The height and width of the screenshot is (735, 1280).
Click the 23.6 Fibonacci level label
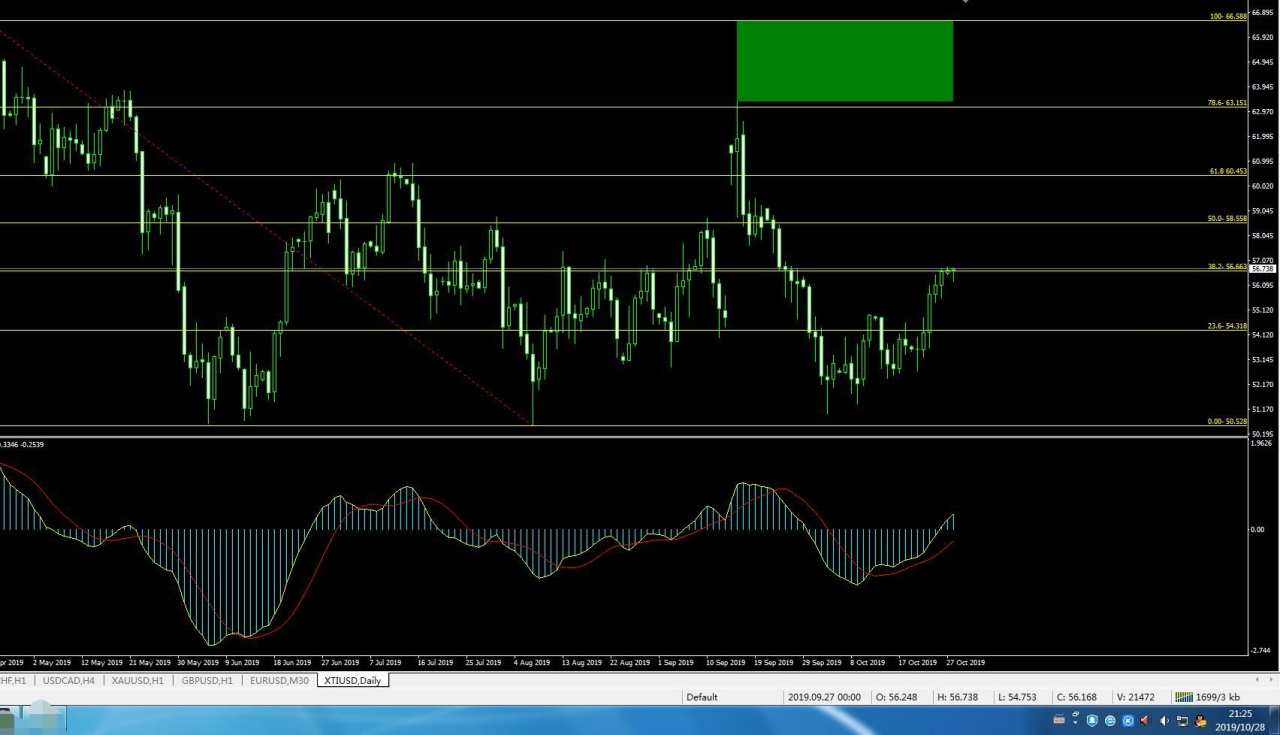pyautogui.click(x=1228, y=326)
